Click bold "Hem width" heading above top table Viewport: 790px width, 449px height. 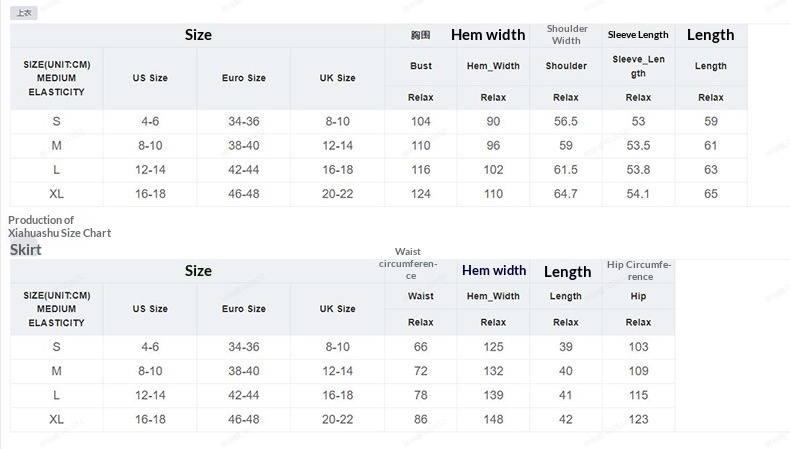click(x=488, y=34)
